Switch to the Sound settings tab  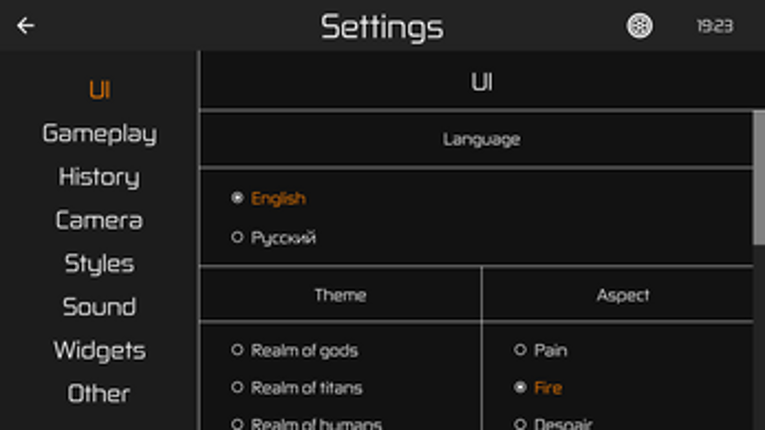click(x=99, y=307)
